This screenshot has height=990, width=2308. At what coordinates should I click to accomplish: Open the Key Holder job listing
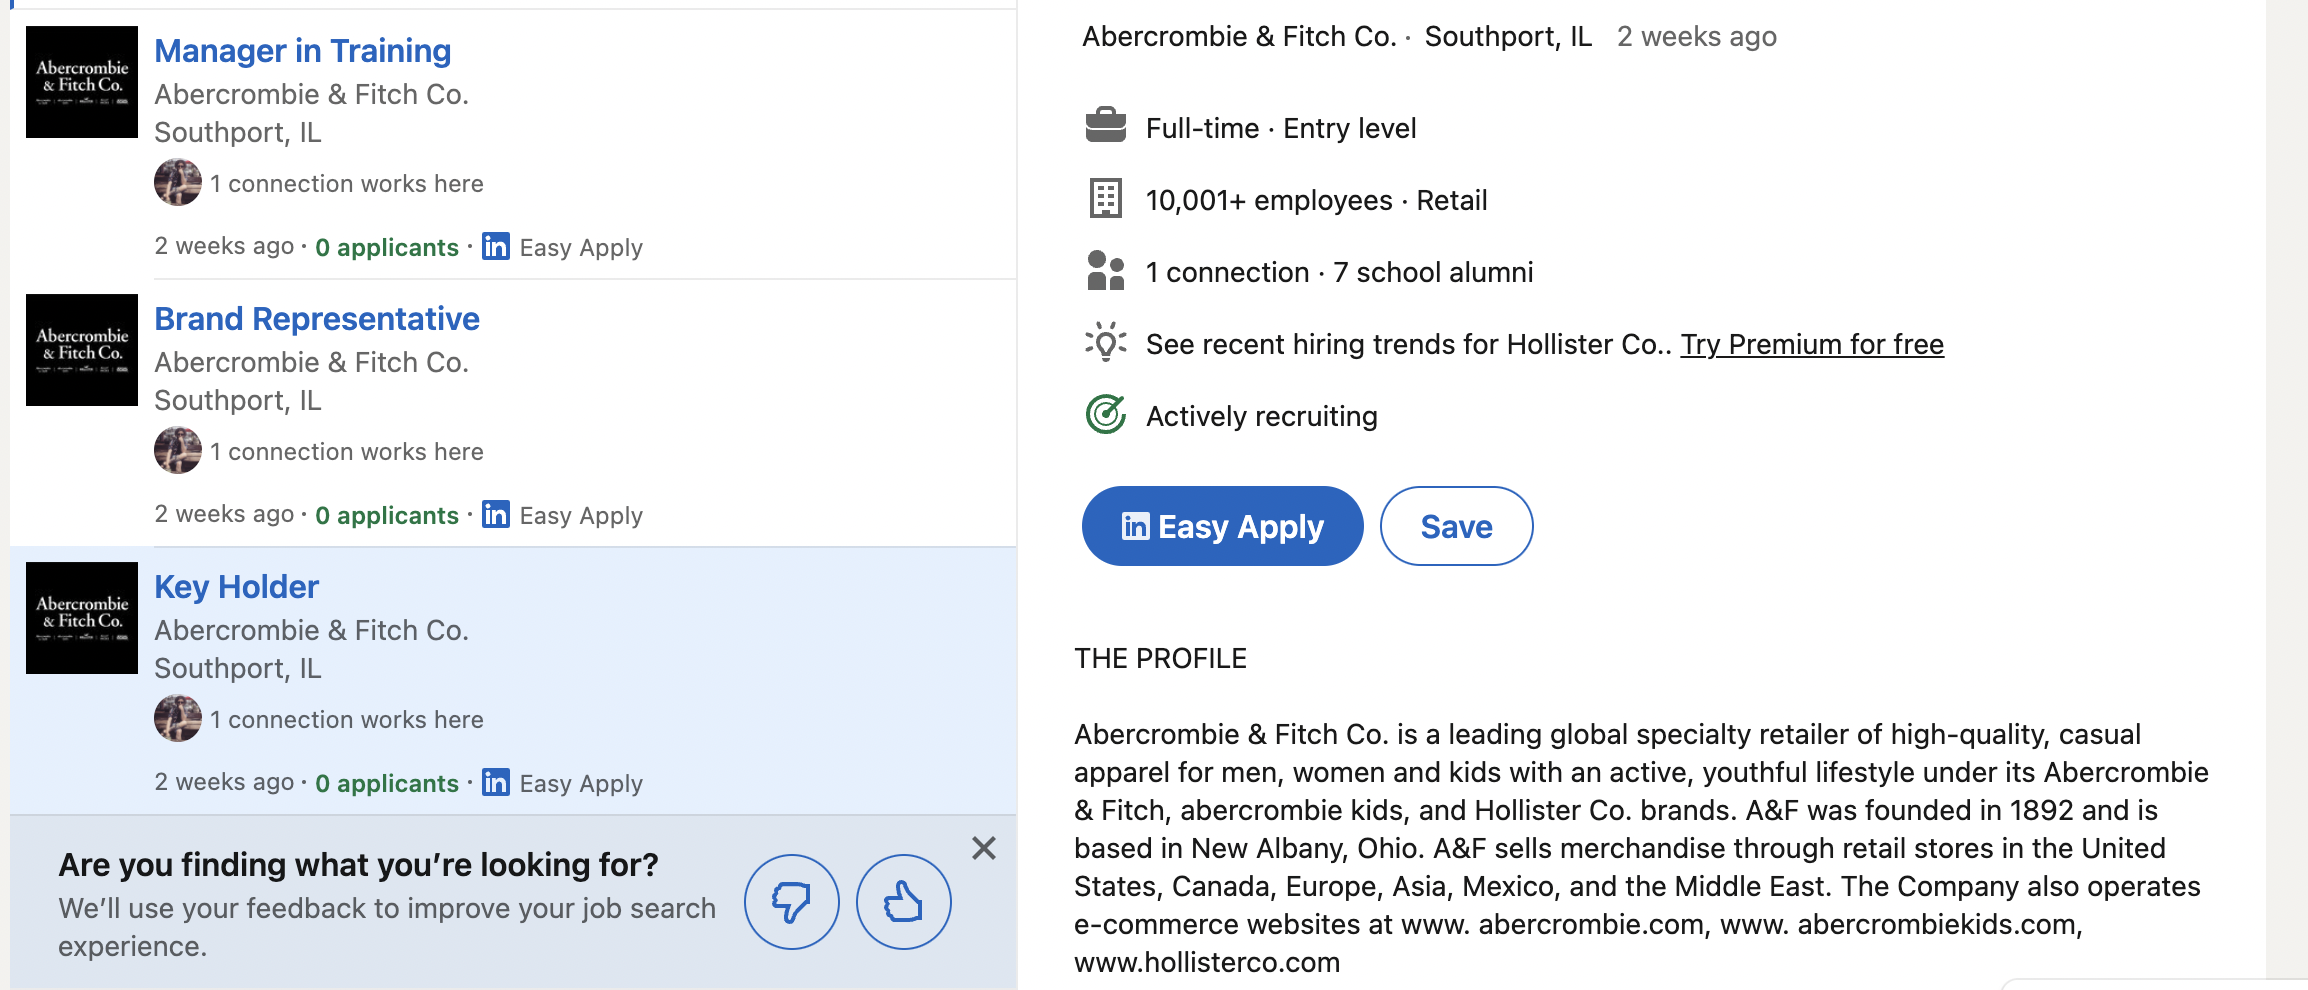point(236,587)
